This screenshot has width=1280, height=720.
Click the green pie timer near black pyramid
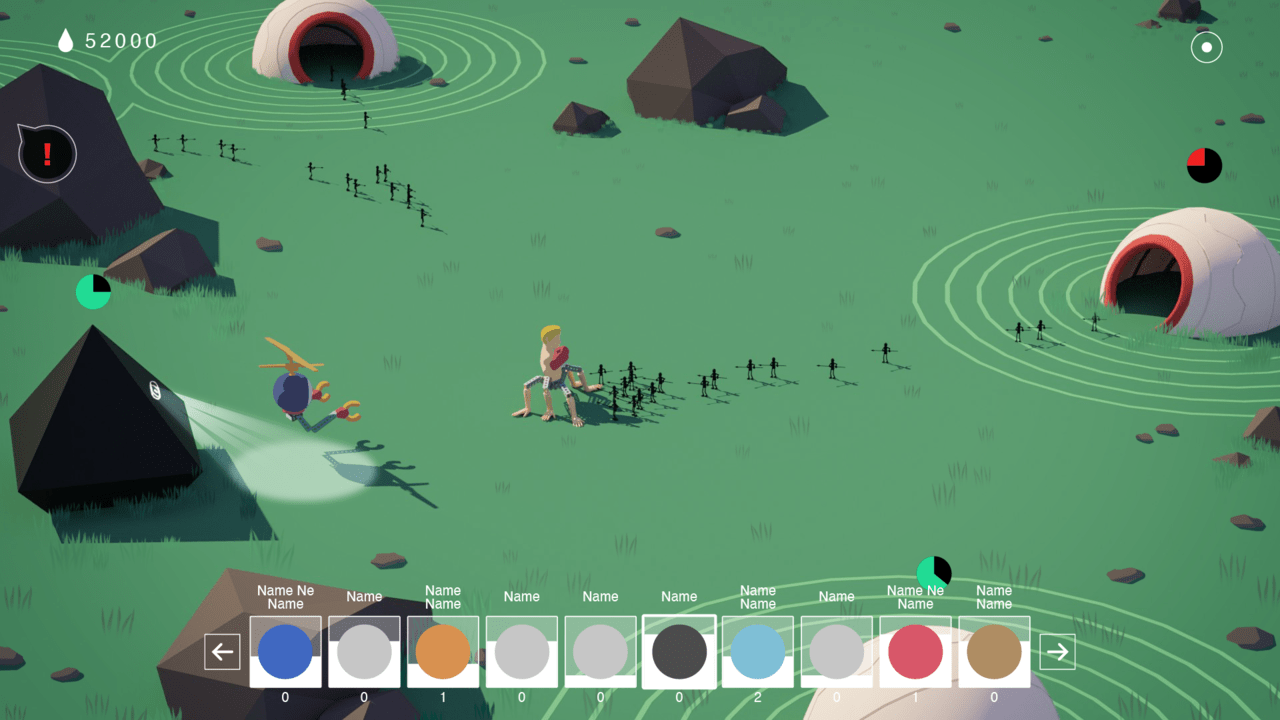tap(93, 291)
